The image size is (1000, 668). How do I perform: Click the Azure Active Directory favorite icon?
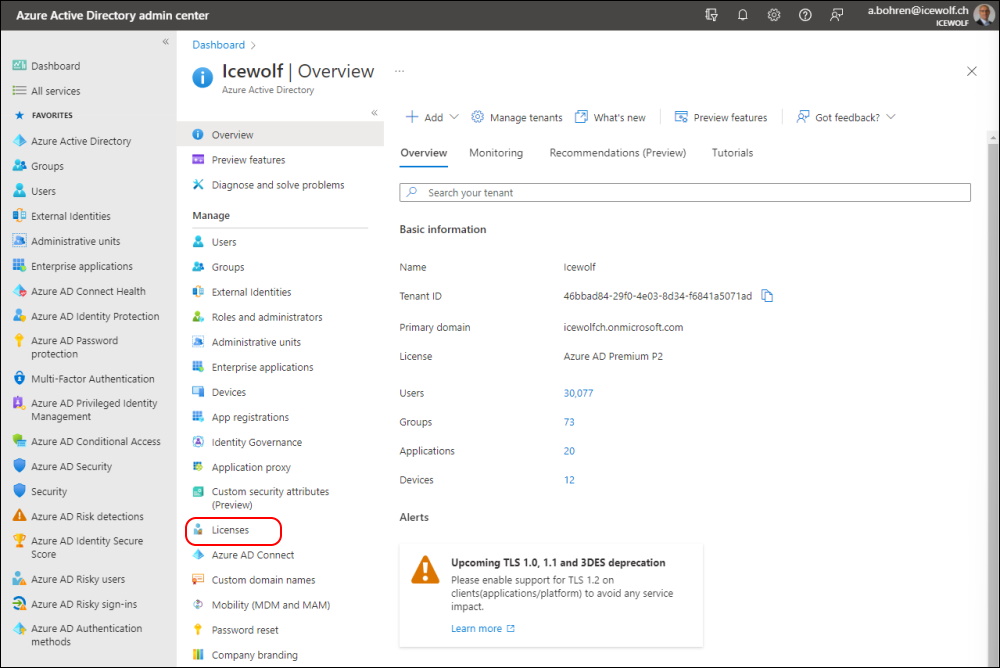tap(20, 141)
